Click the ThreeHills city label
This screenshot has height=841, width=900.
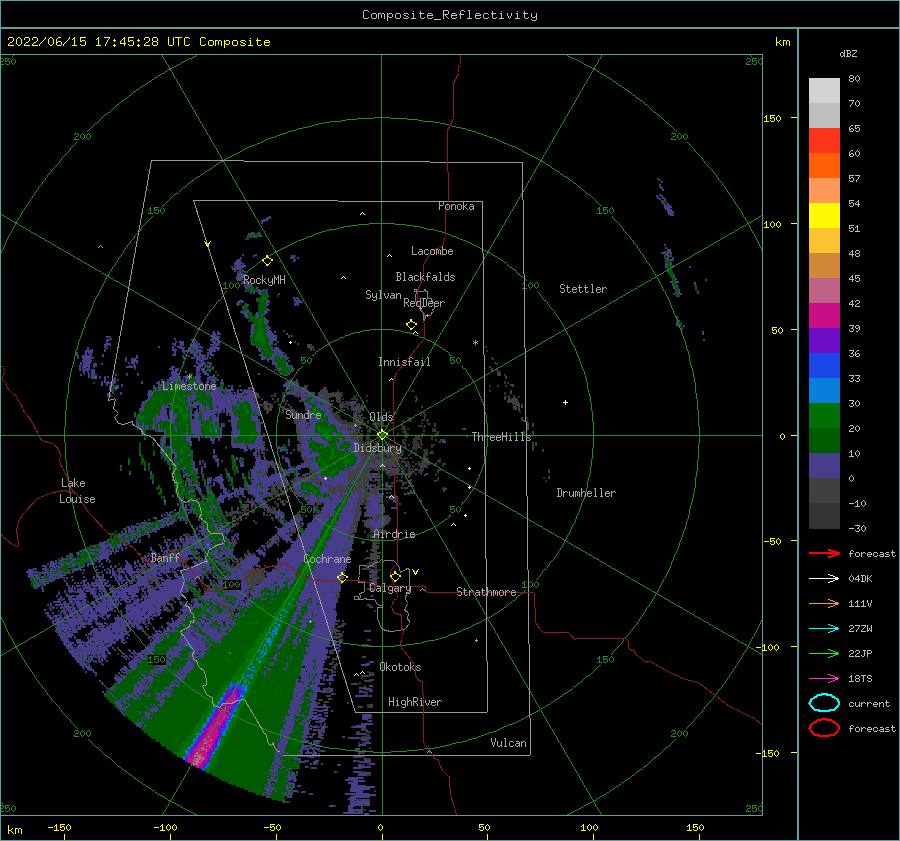pos(501,437)
